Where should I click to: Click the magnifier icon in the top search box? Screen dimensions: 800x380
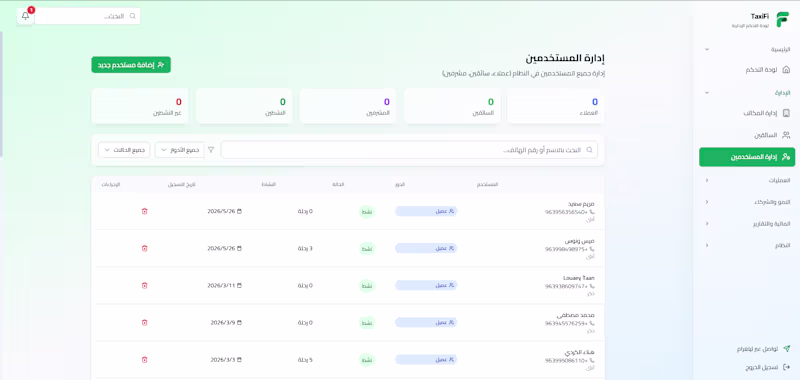pos(133,16)
